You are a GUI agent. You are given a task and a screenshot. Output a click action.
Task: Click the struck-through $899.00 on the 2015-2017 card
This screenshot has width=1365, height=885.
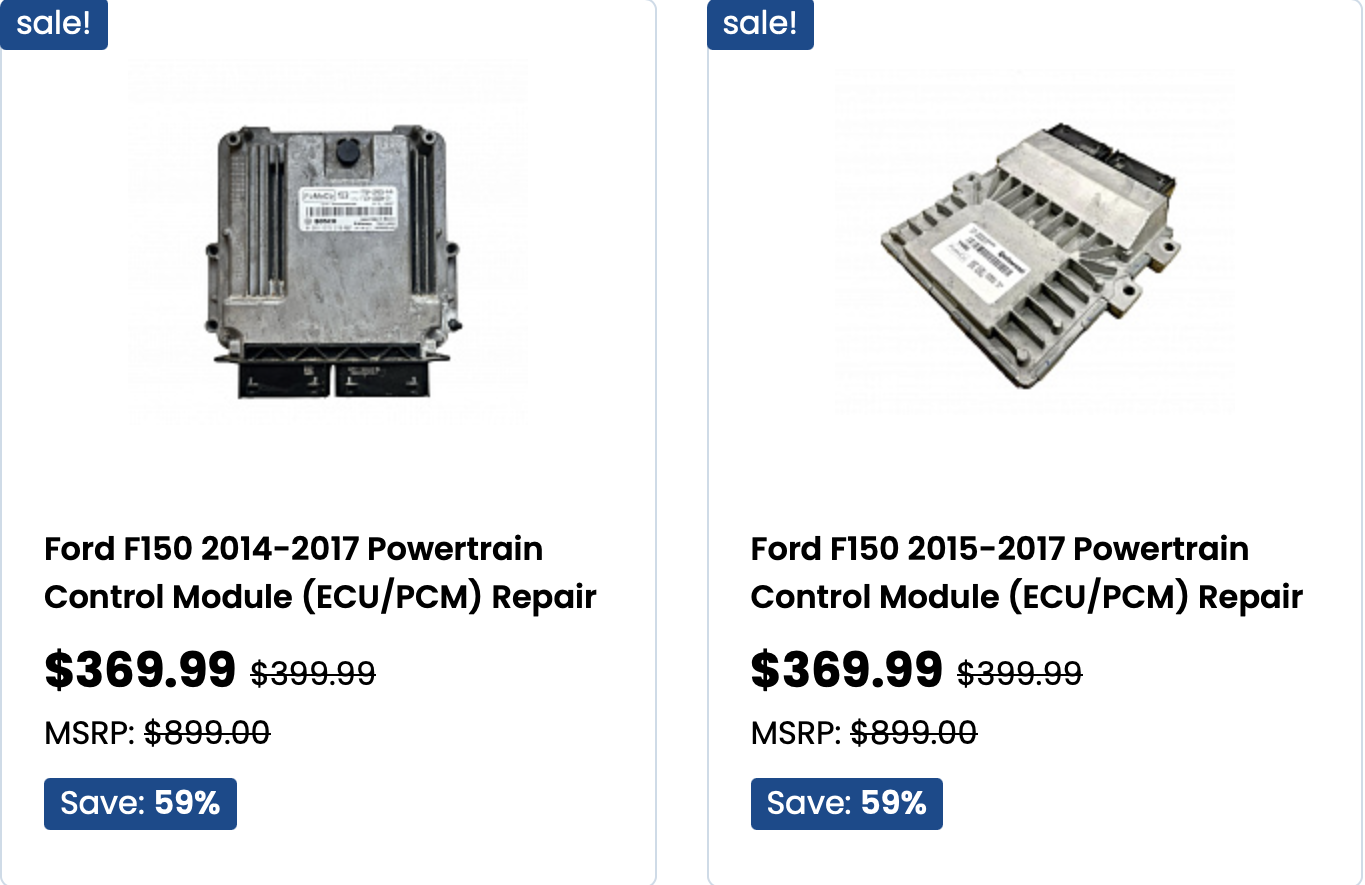pyautogui.click(x=913, y=734)
